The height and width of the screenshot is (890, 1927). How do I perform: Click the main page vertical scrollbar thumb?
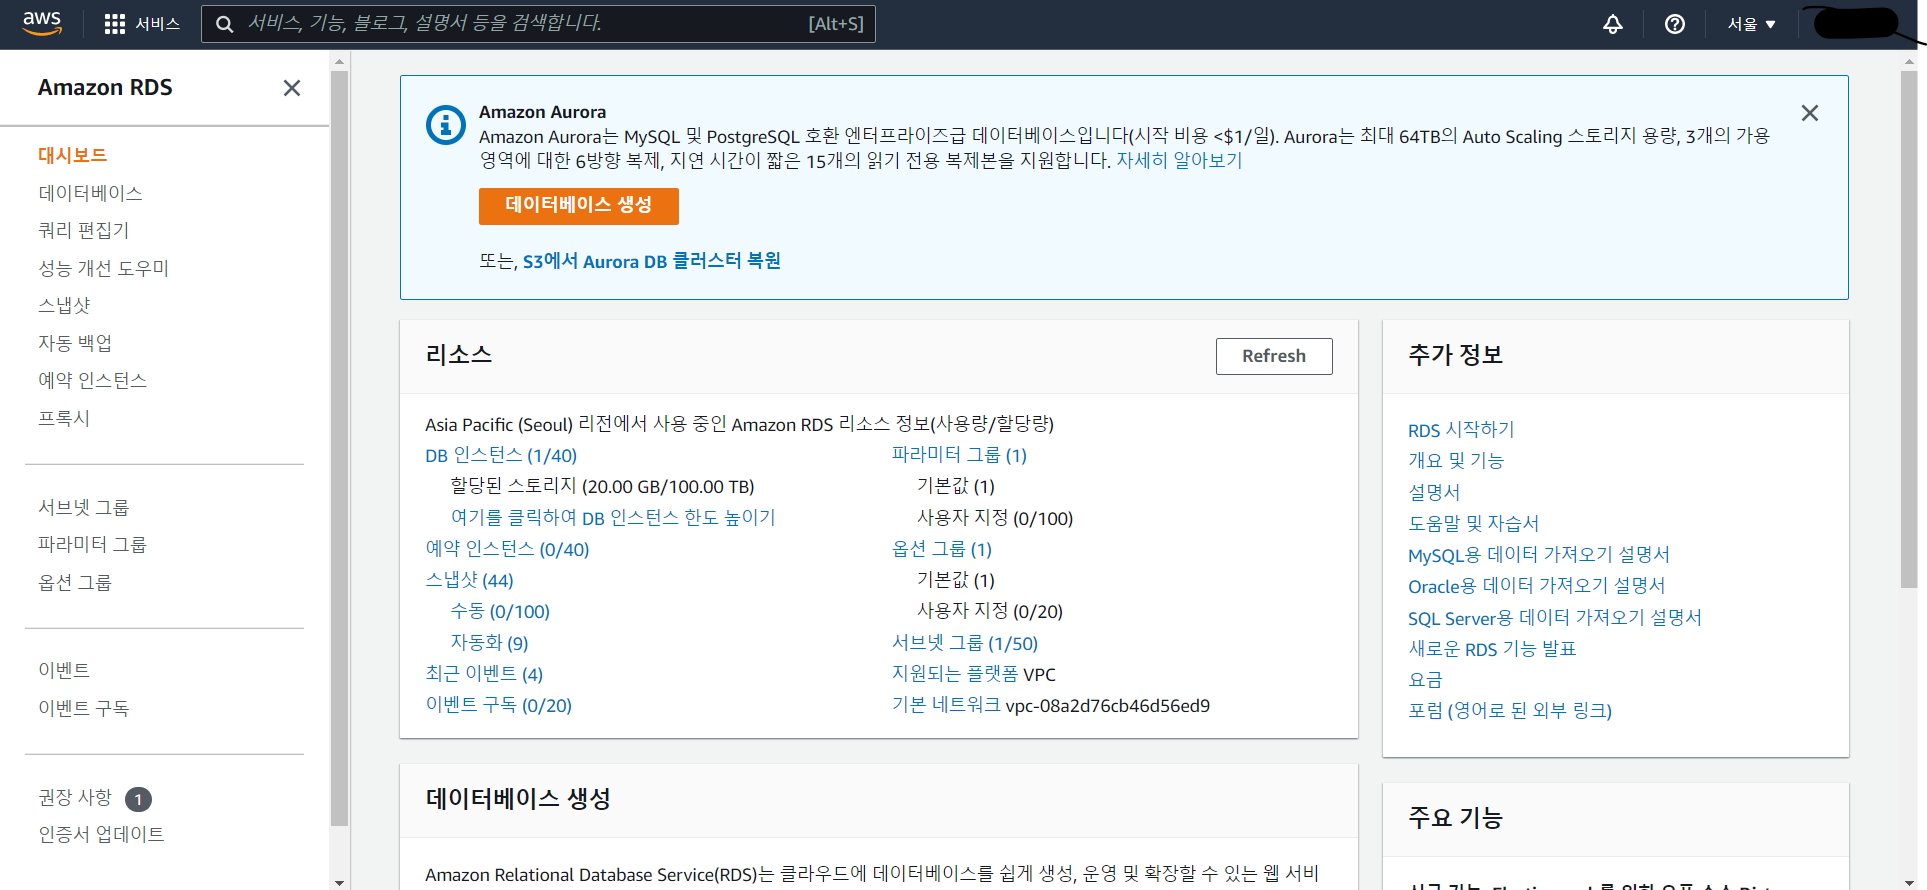(1909, 329)
